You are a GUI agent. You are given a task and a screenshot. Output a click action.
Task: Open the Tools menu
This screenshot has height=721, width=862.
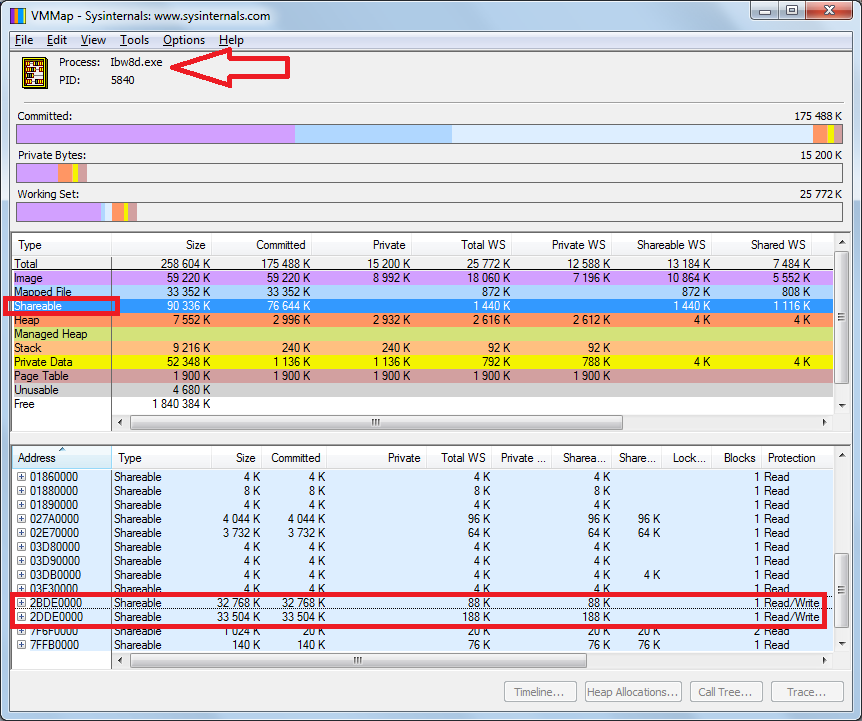point(134,40)
